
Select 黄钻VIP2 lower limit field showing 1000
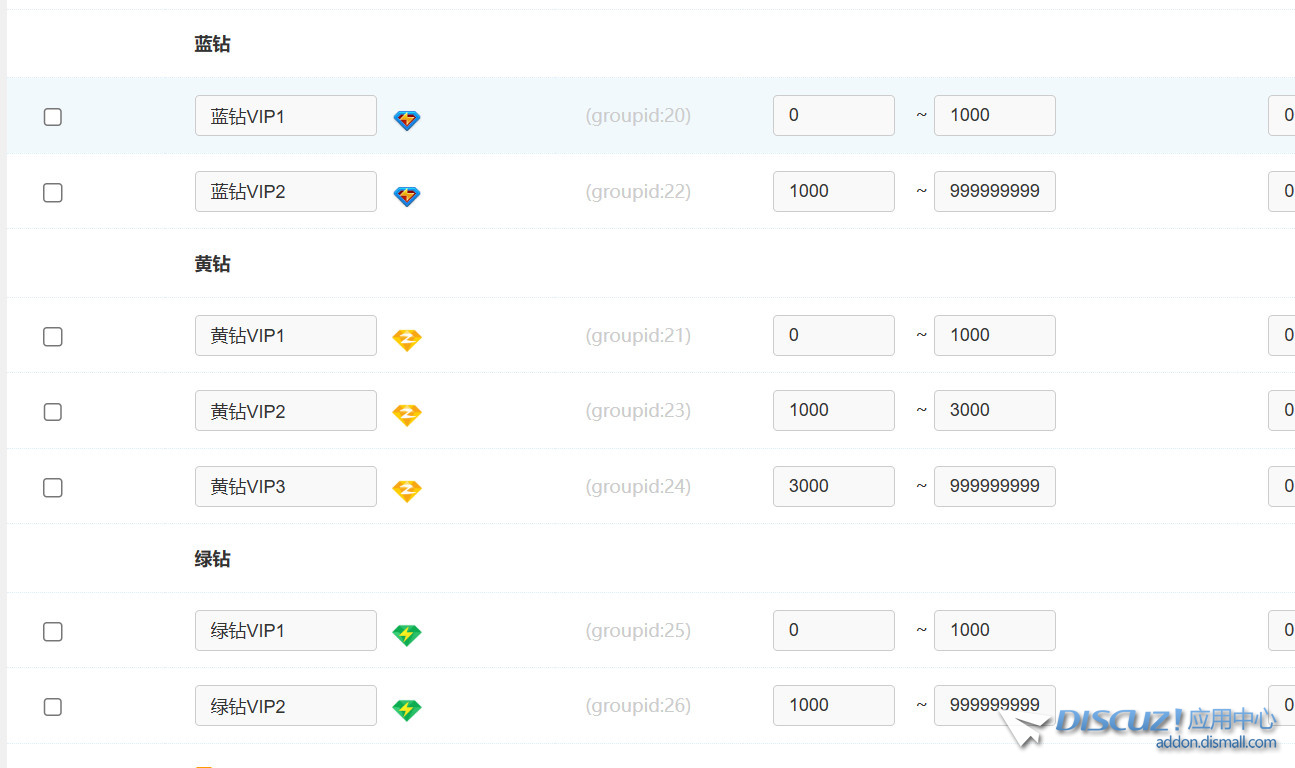click(x=833, y=411)
